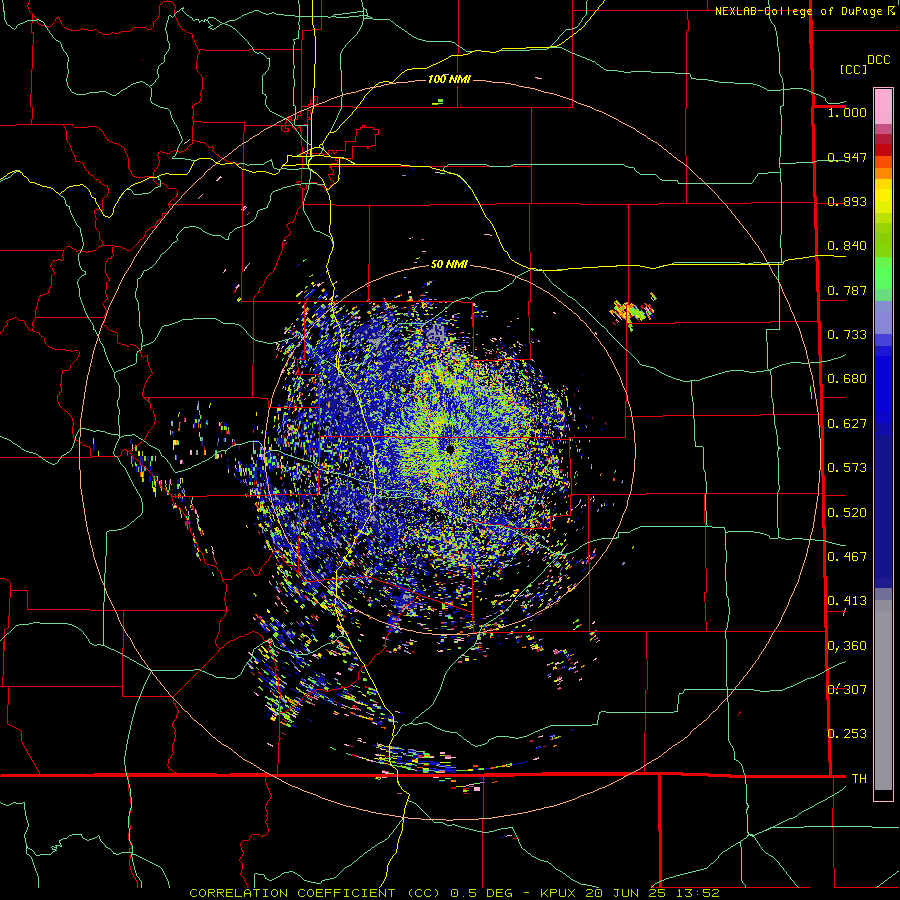This screenshot has width=900, height=900.
Task: Click the 0.733 color scale value
Action: [x=847, y=335]
